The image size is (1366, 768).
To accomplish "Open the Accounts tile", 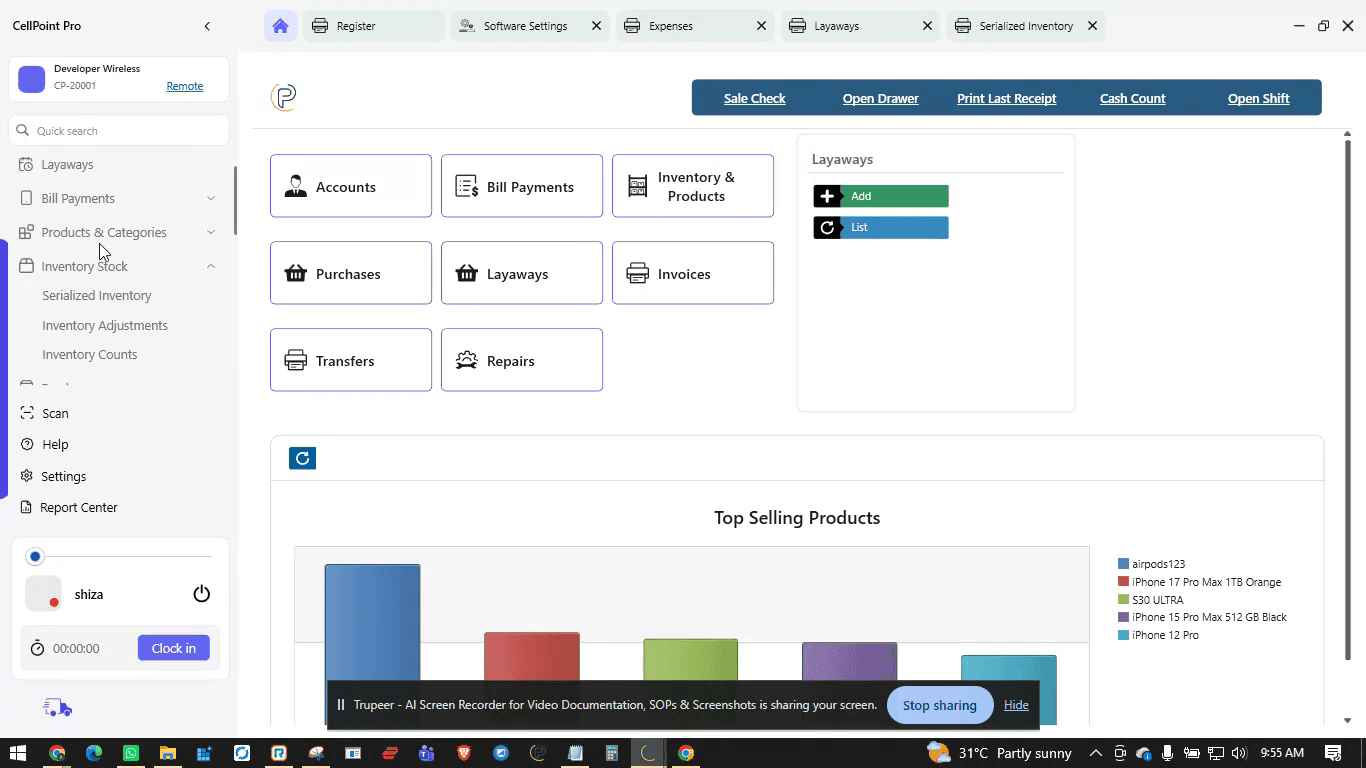I will point(351,186).
